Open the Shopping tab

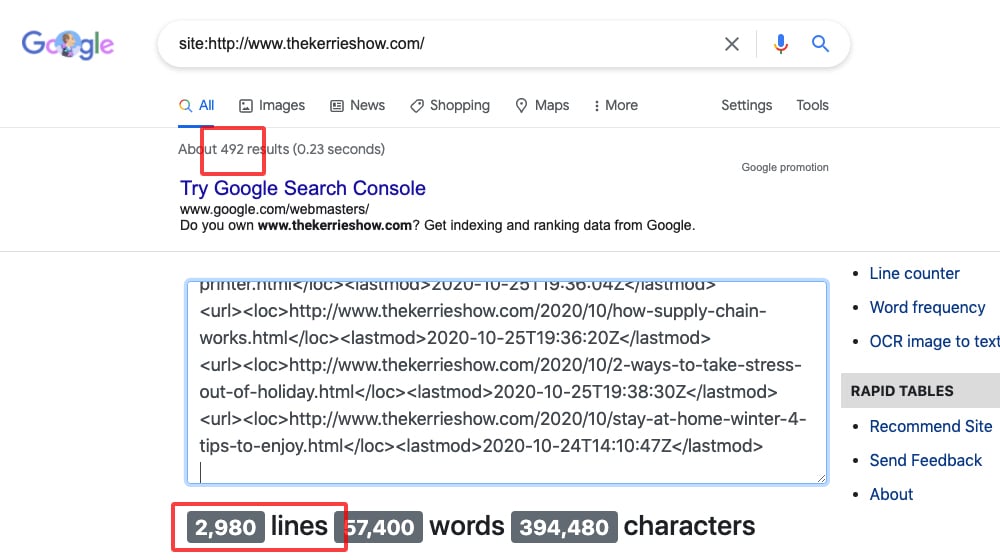point(450,105)
